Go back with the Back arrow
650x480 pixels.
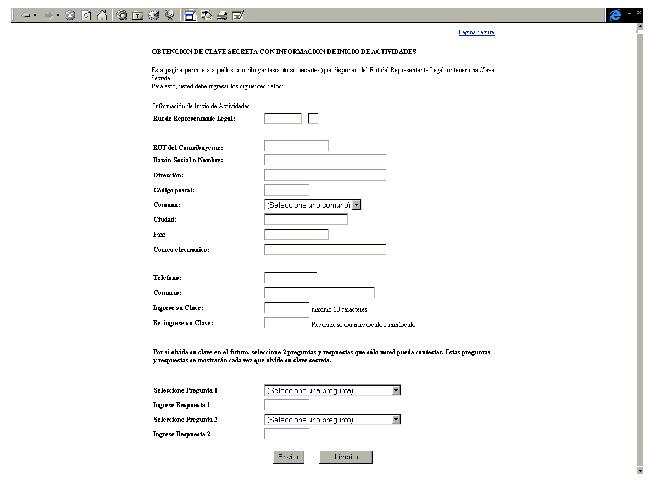click(26, 16)
